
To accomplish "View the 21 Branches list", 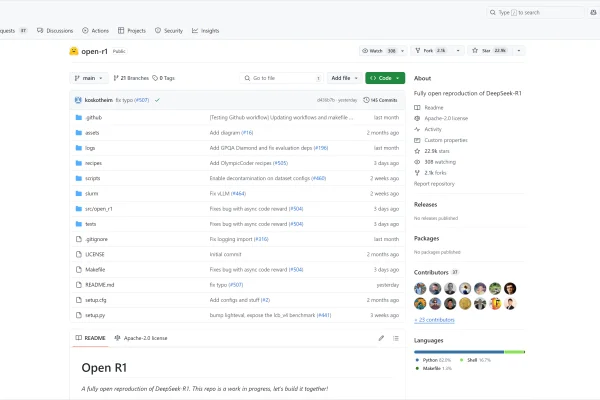I will coord(131,78).
